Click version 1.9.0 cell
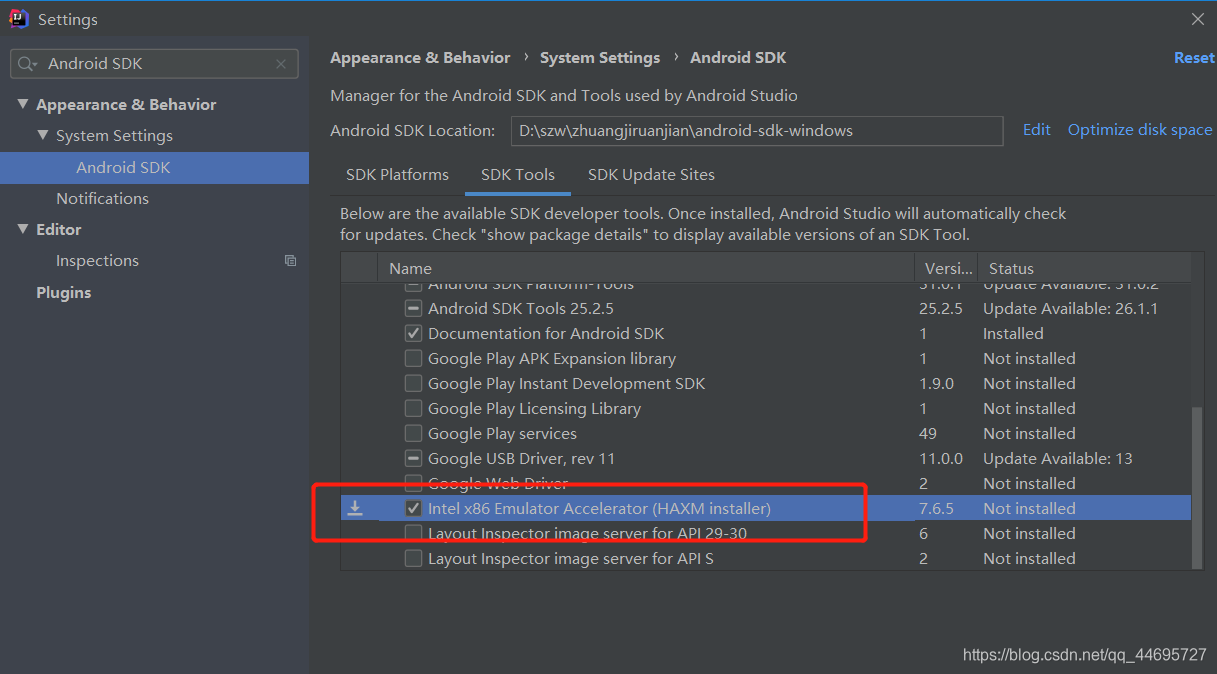1217x674 pixels. coord(936,384)
